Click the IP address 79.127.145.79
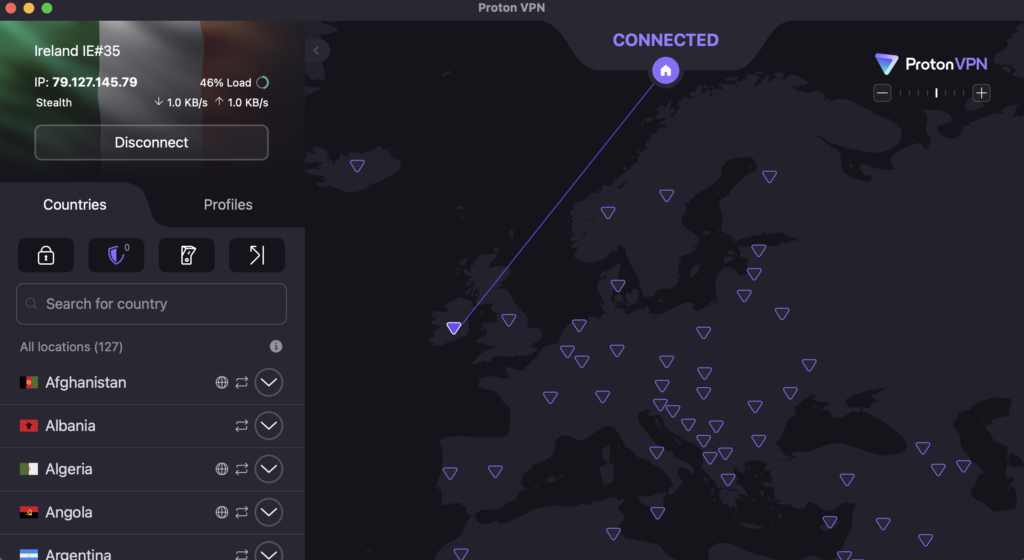Viewport: 1024px width, 560px height. [x=95, y=82]
